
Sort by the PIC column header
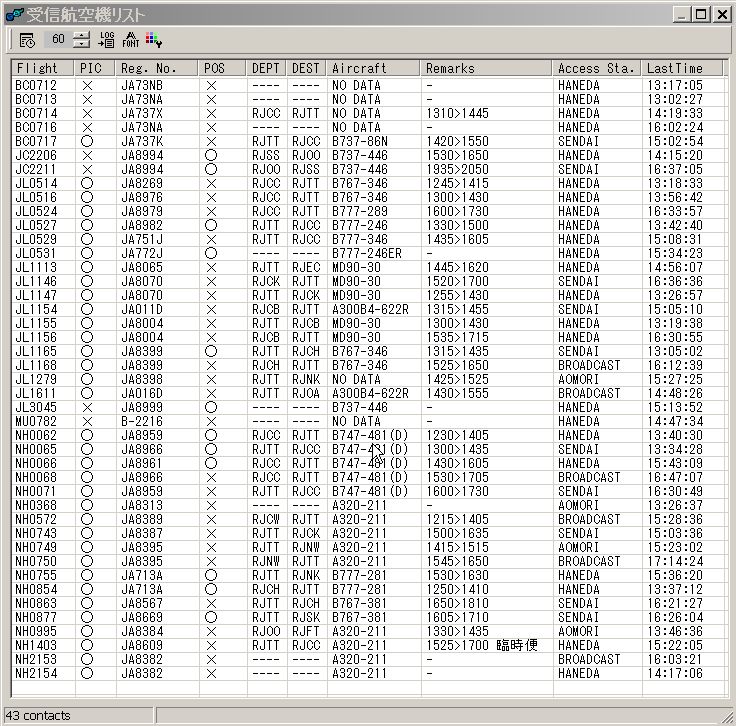coord(94,68)
